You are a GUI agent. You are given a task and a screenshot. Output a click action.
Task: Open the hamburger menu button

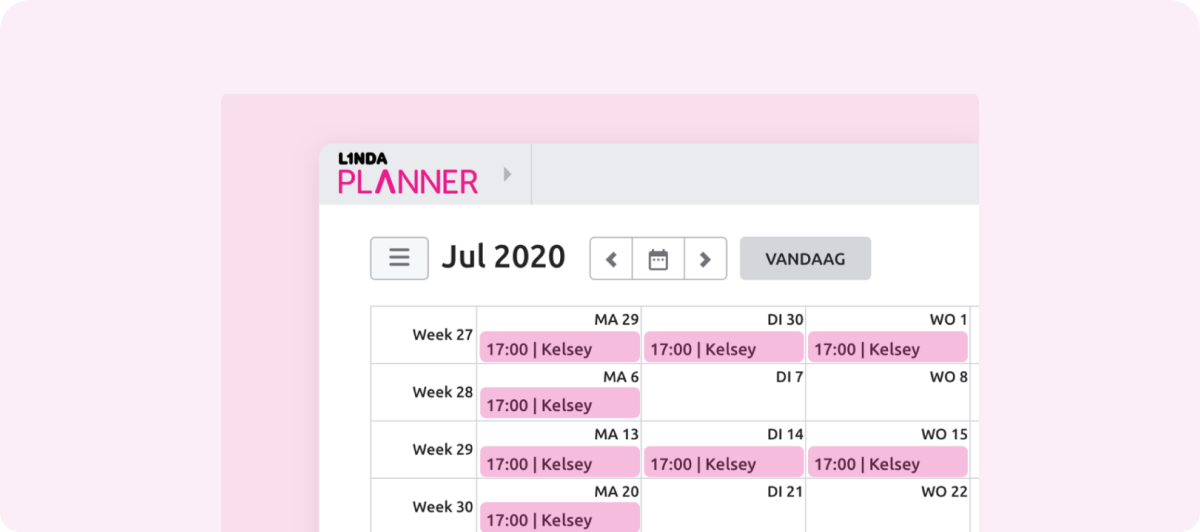399,258
